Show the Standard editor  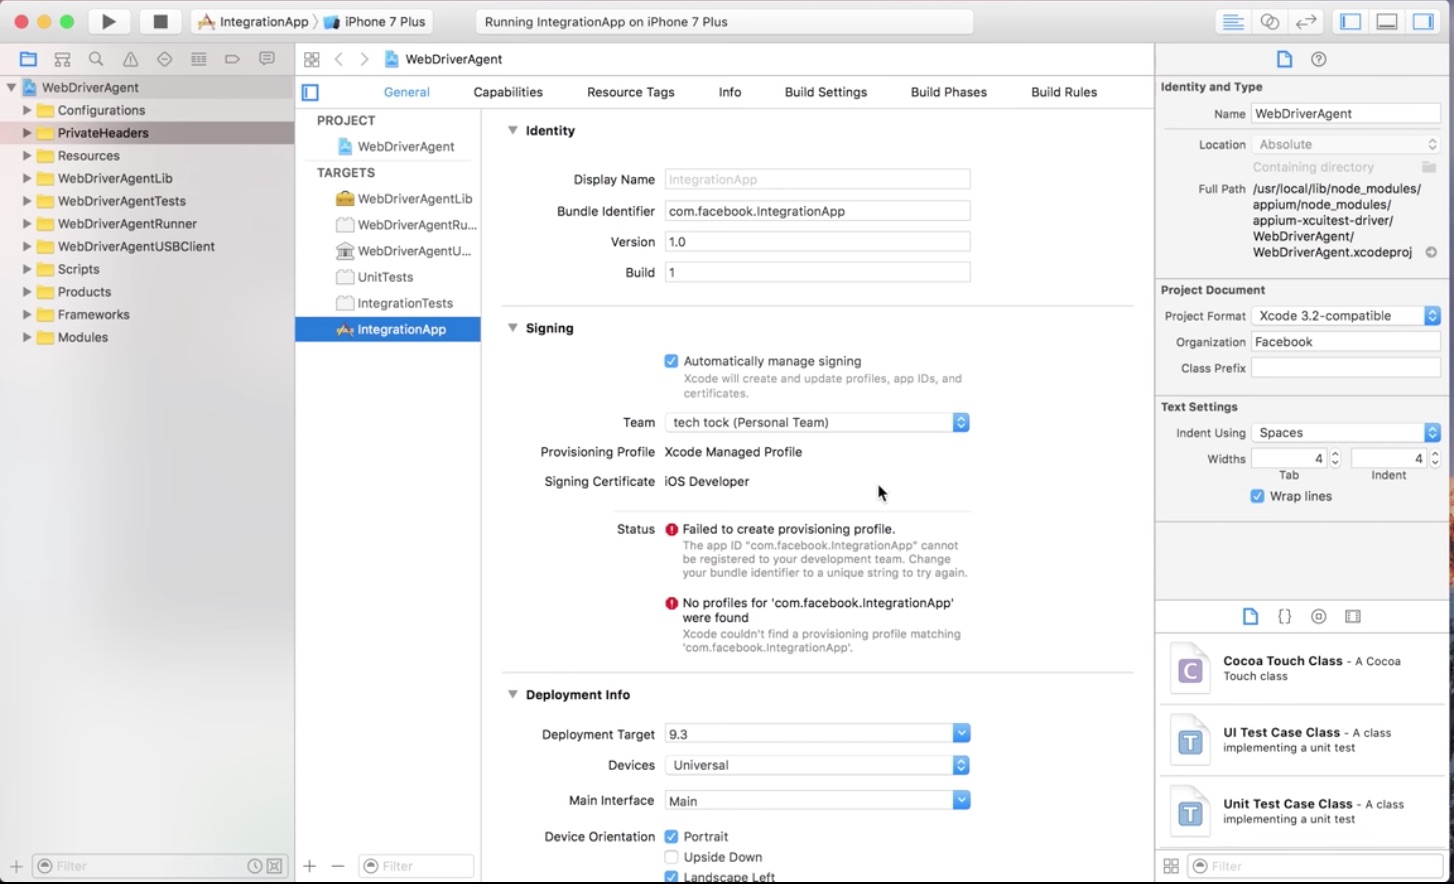(1233, 21)
